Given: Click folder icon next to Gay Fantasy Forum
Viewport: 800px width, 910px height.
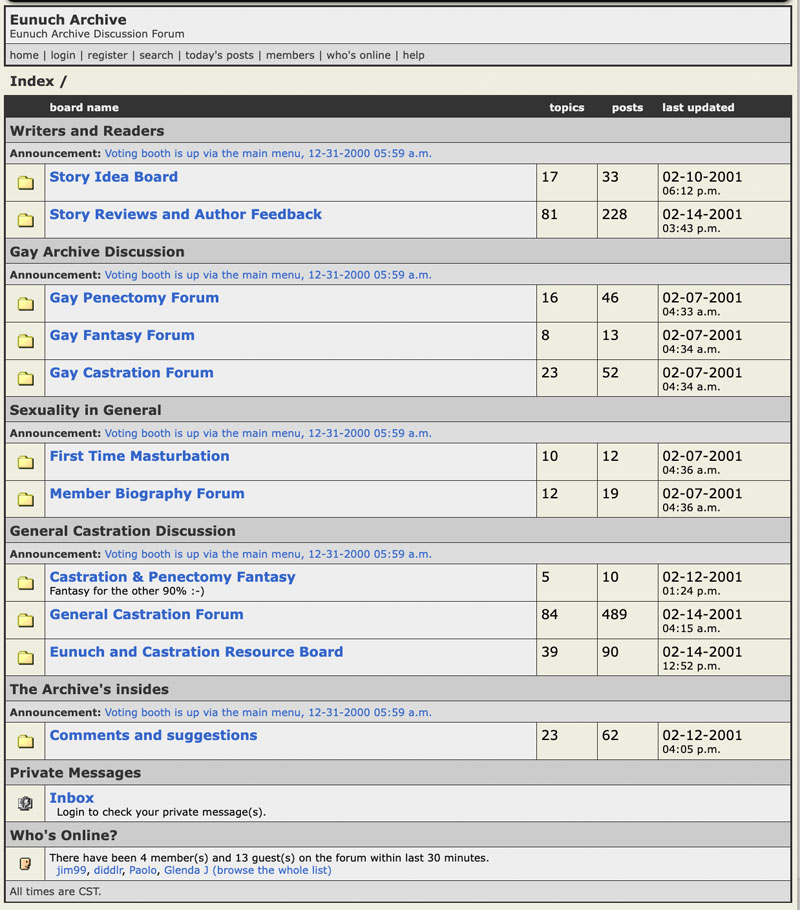Looking at the screenshot, I should [26, 341].
